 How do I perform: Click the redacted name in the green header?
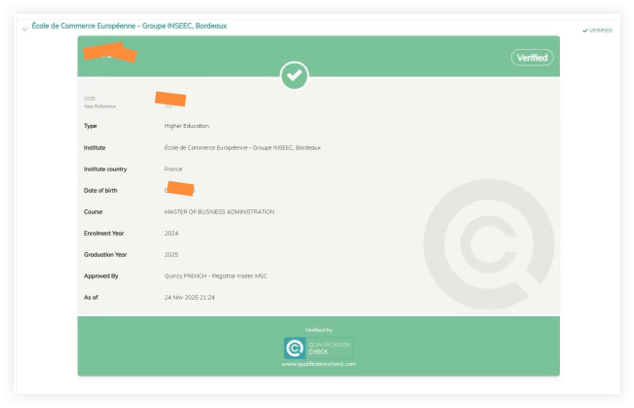(110, 52)
